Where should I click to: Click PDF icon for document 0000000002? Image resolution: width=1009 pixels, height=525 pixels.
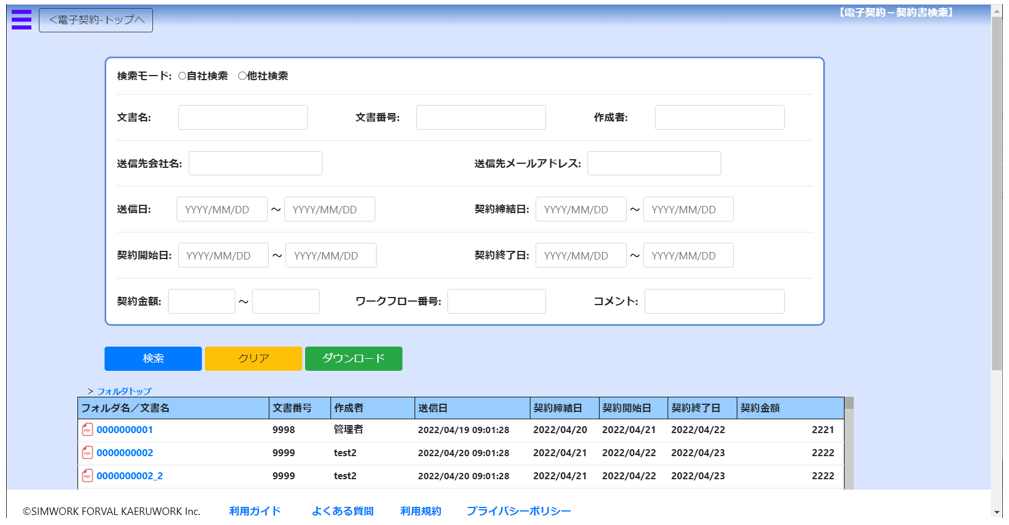[x=88, y=453]
